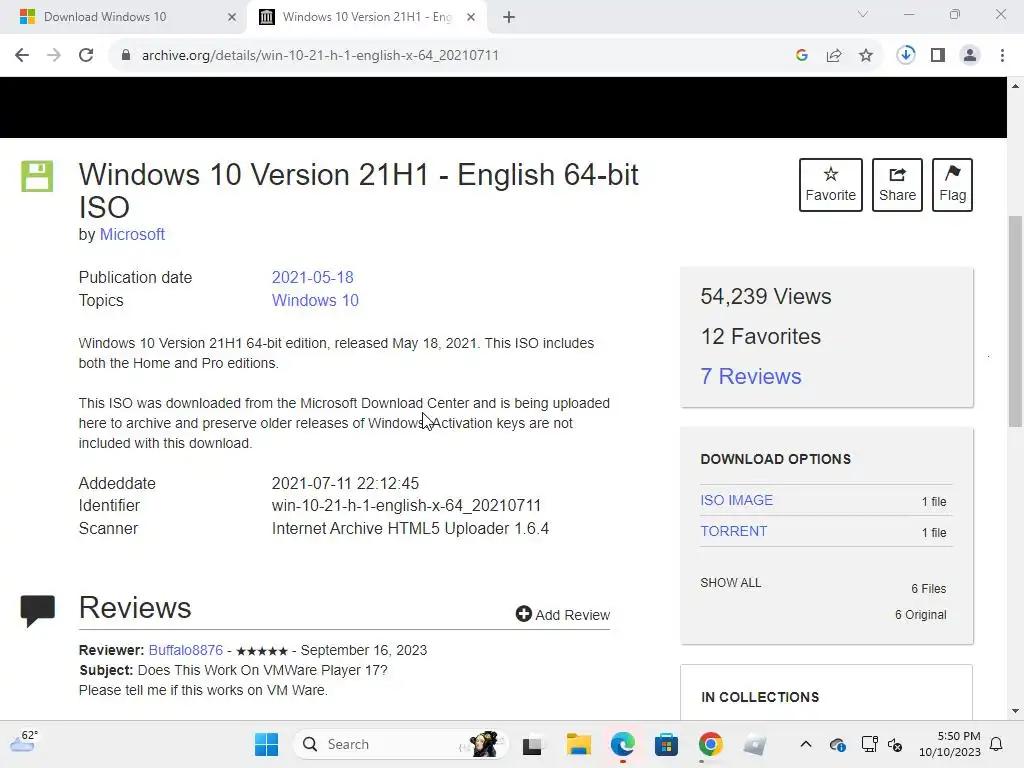1024x768 pixels.
Task: View site information lock icon
Action: coord(126,56)
